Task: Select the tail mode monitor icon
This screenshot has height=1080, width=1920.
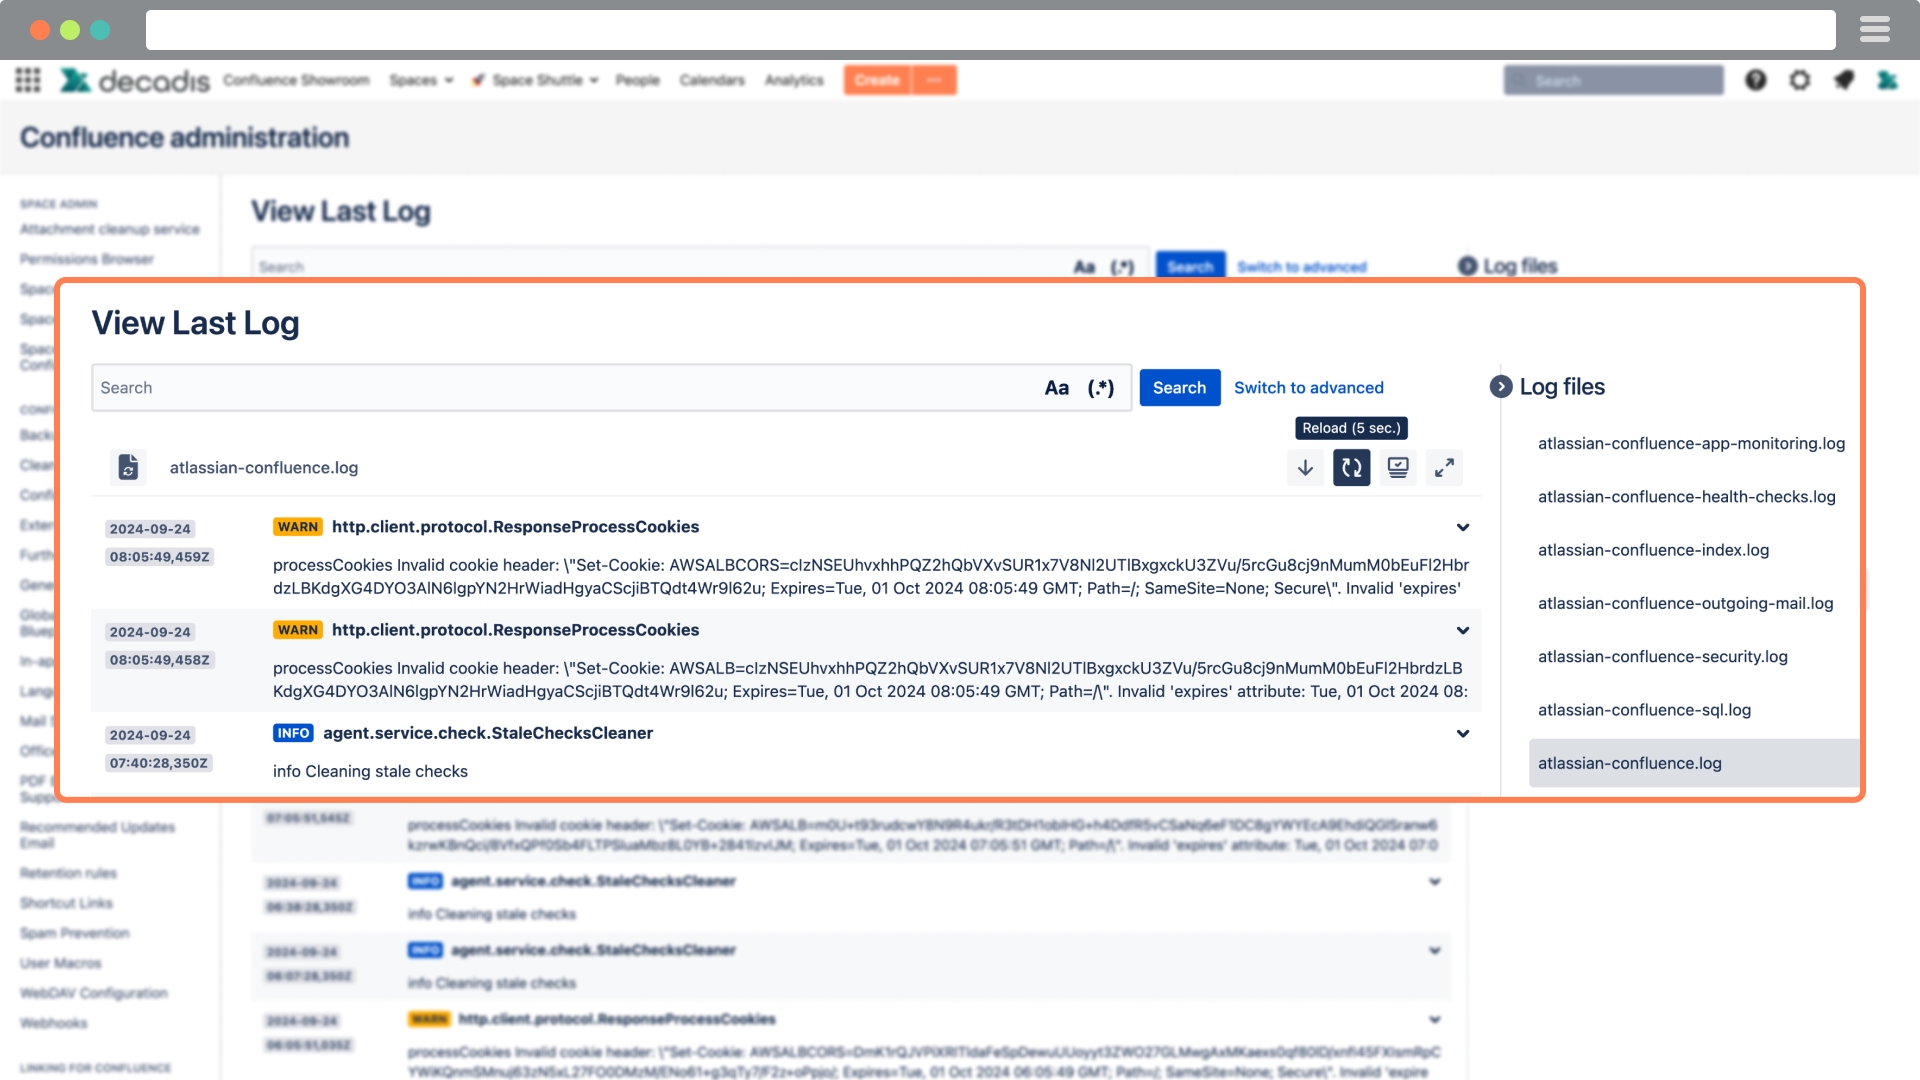Action: tap(1397, 467)
